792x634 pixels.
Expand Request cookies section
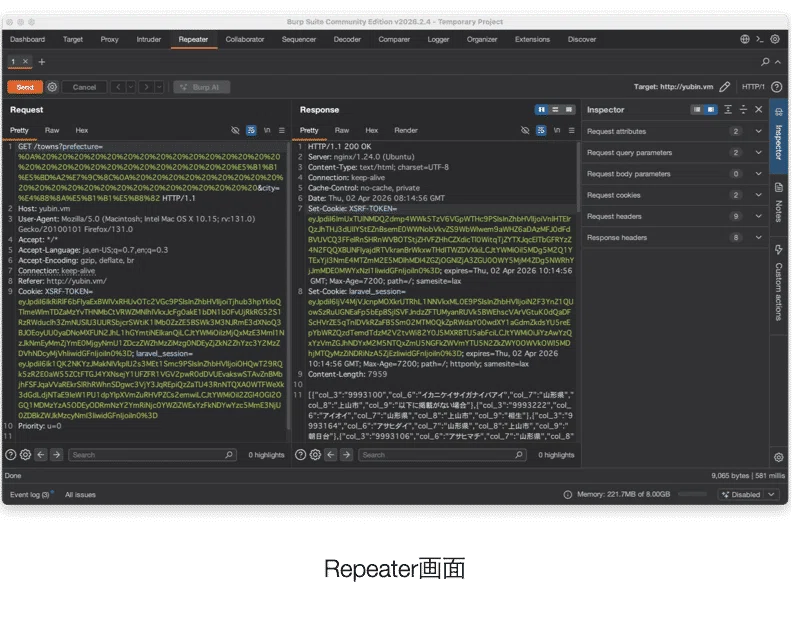click(675, 195)
